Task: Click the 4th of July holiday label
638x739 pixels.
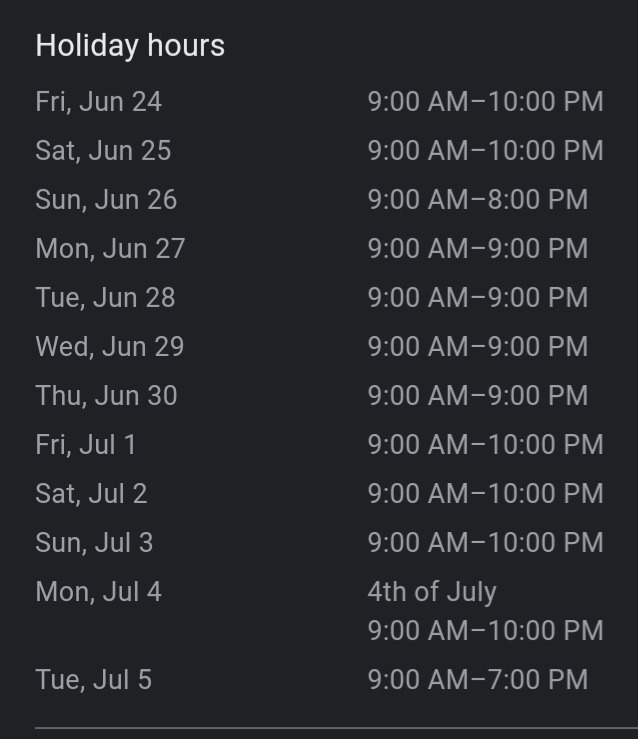Action: point(431,592)
